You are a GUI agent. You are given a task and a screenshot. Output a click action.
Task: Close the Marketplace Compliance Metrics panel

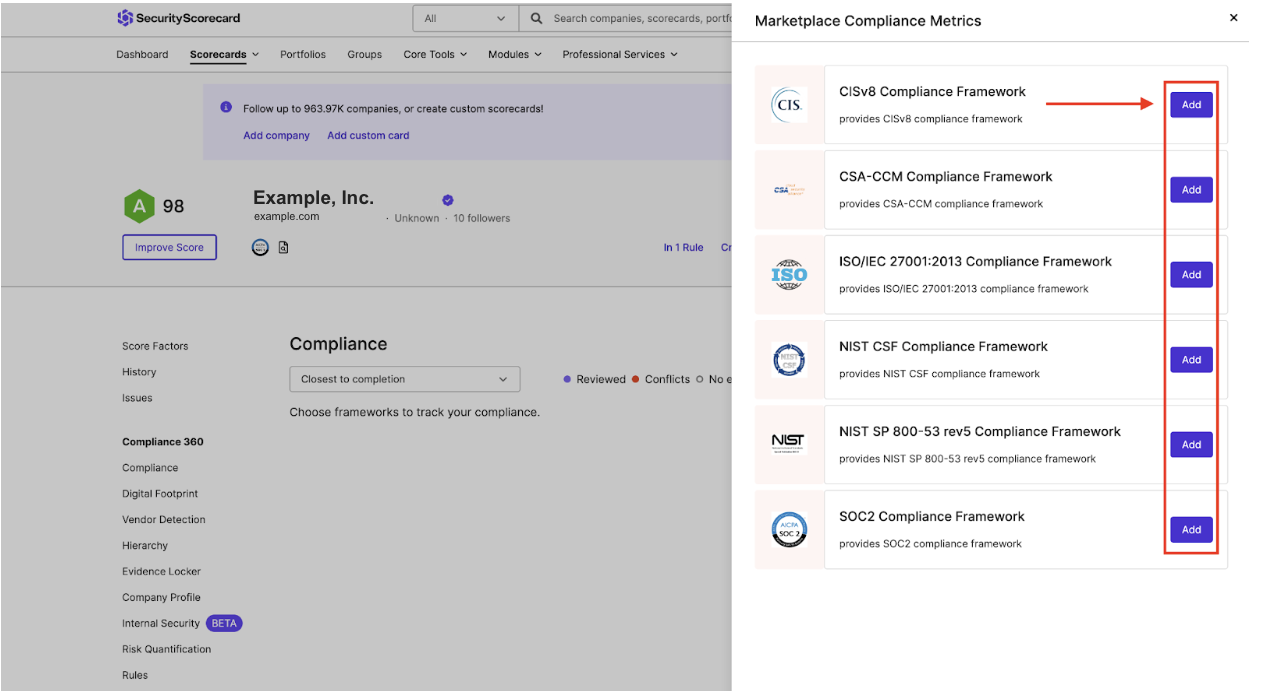click(1233, 18)
